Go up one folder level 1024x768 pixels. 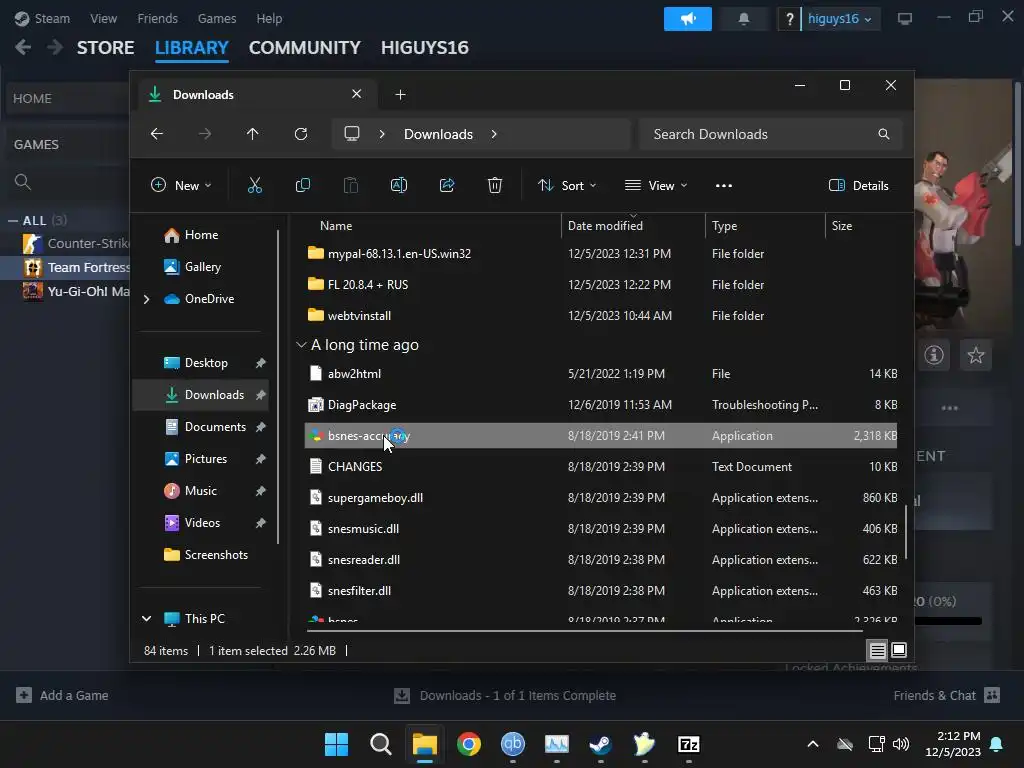click(252, 134)
